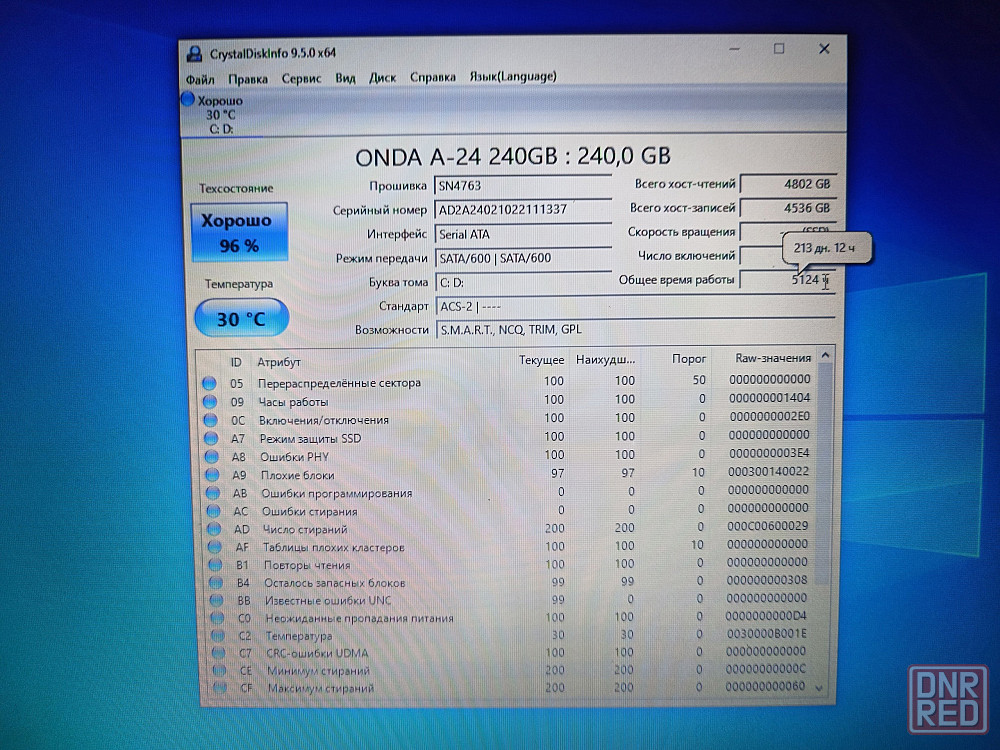The height and width of the screenshot is (750, 1000).
Task: Click the status icon for Таблицы плохих кластеров
Action: 215,547
